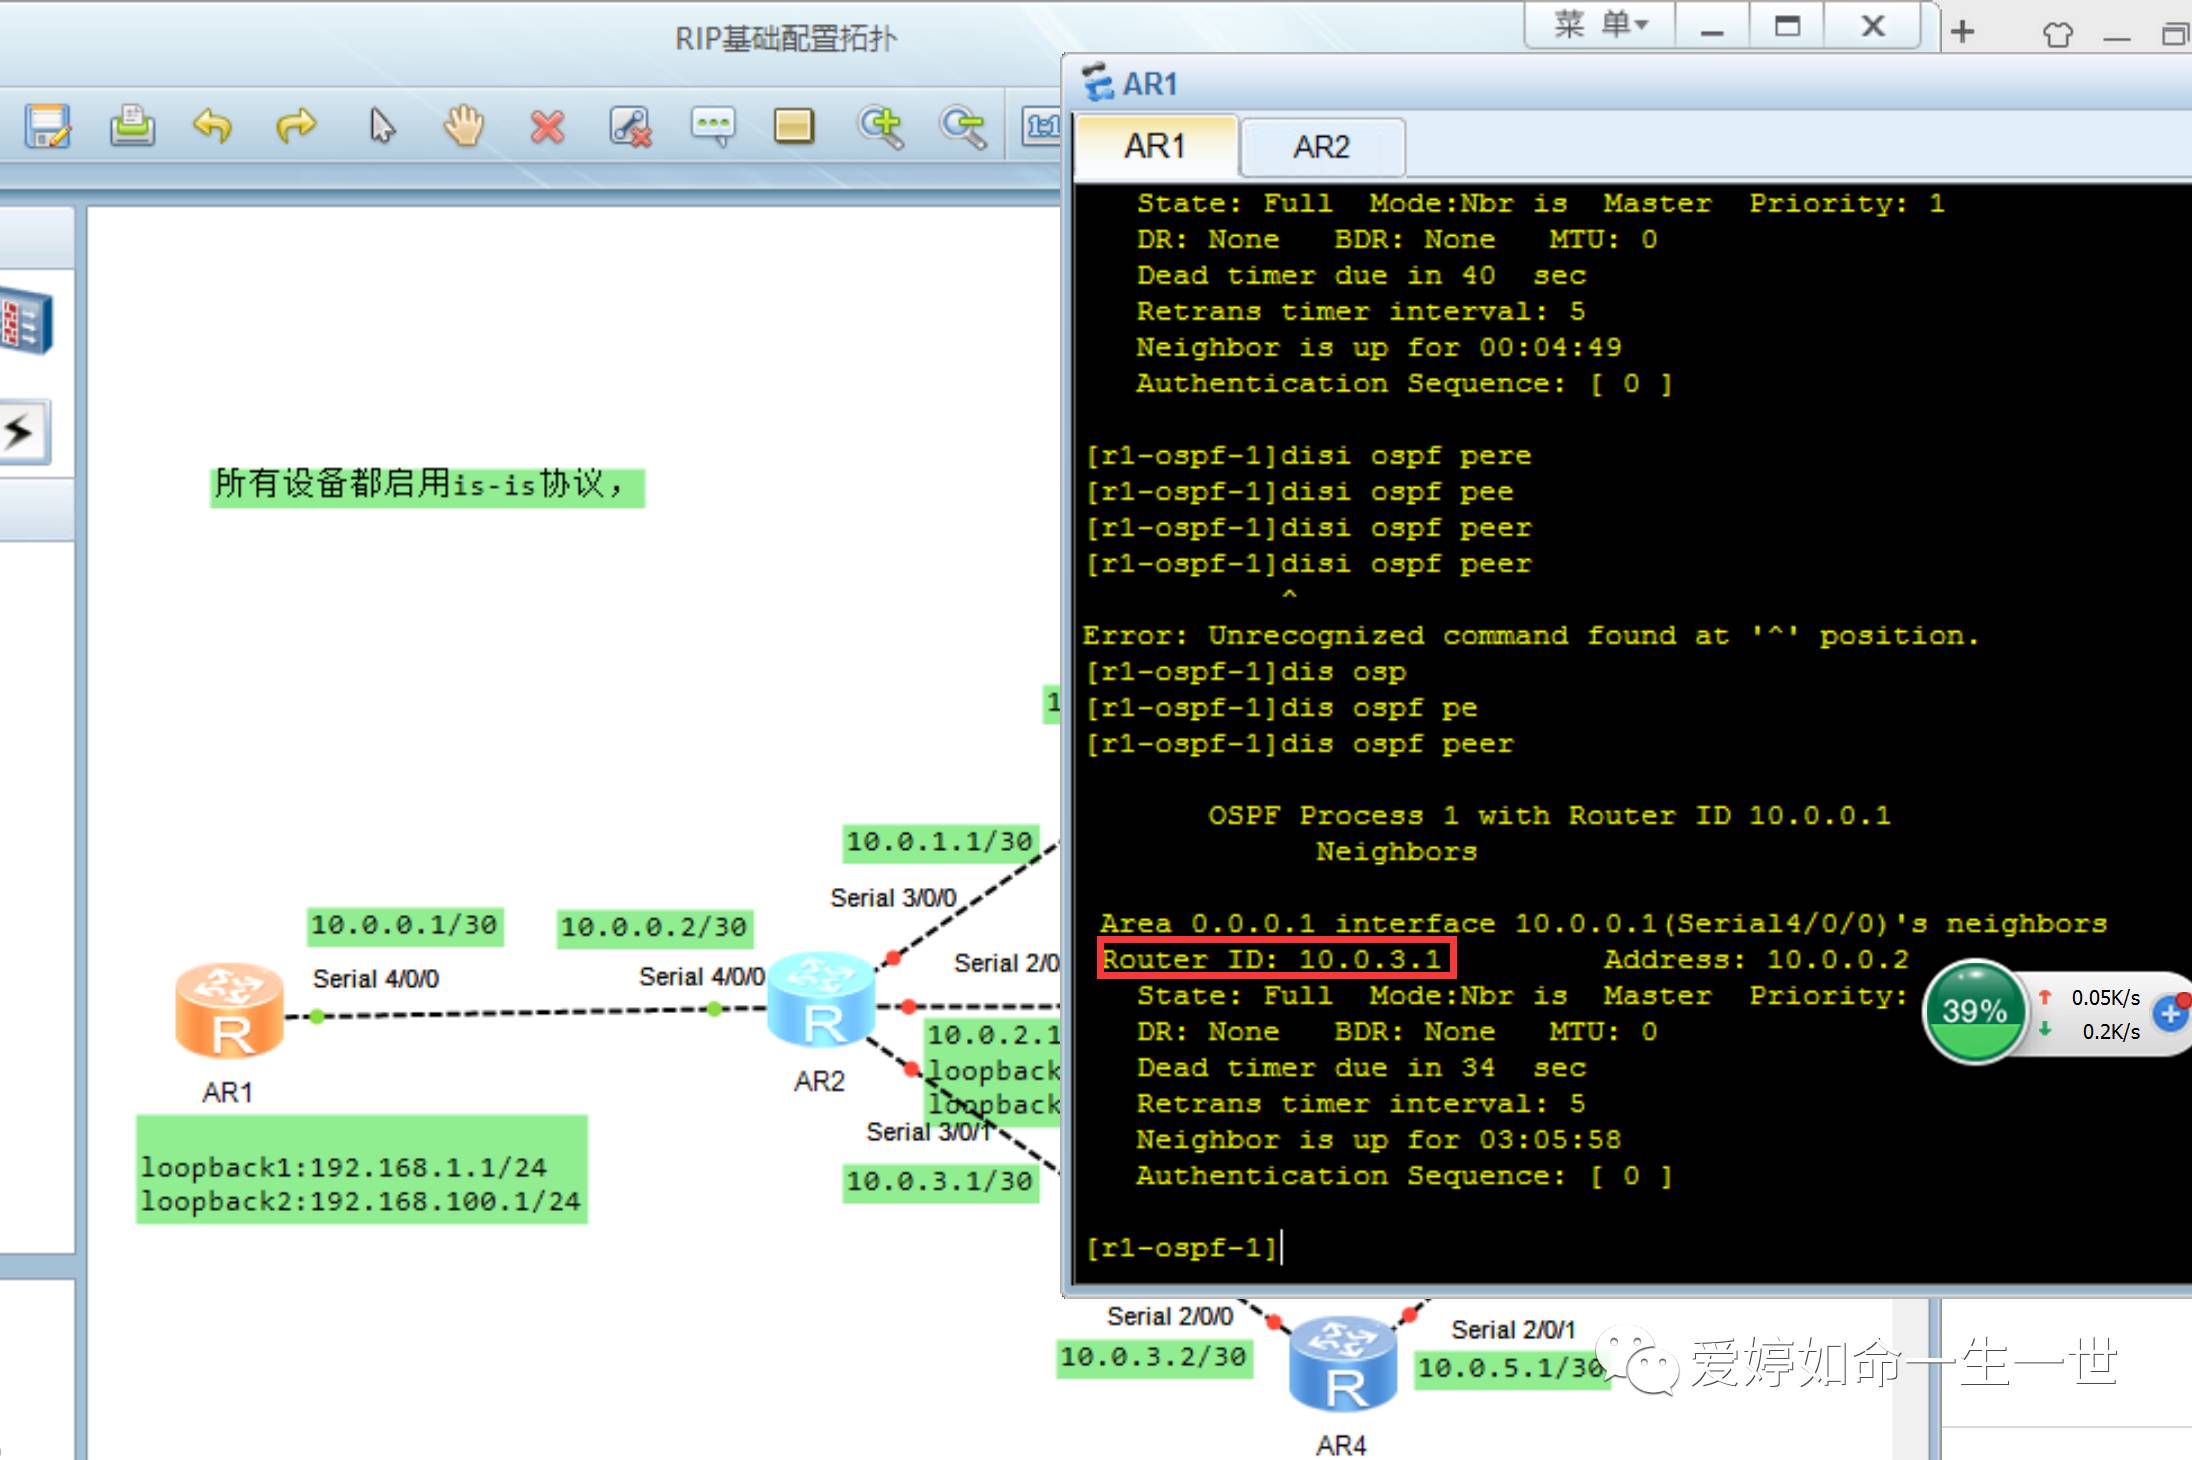Viewport: 2192px width, 1460px height.
Task: Click the Save As toolbar icon
Action: point(47,127)
